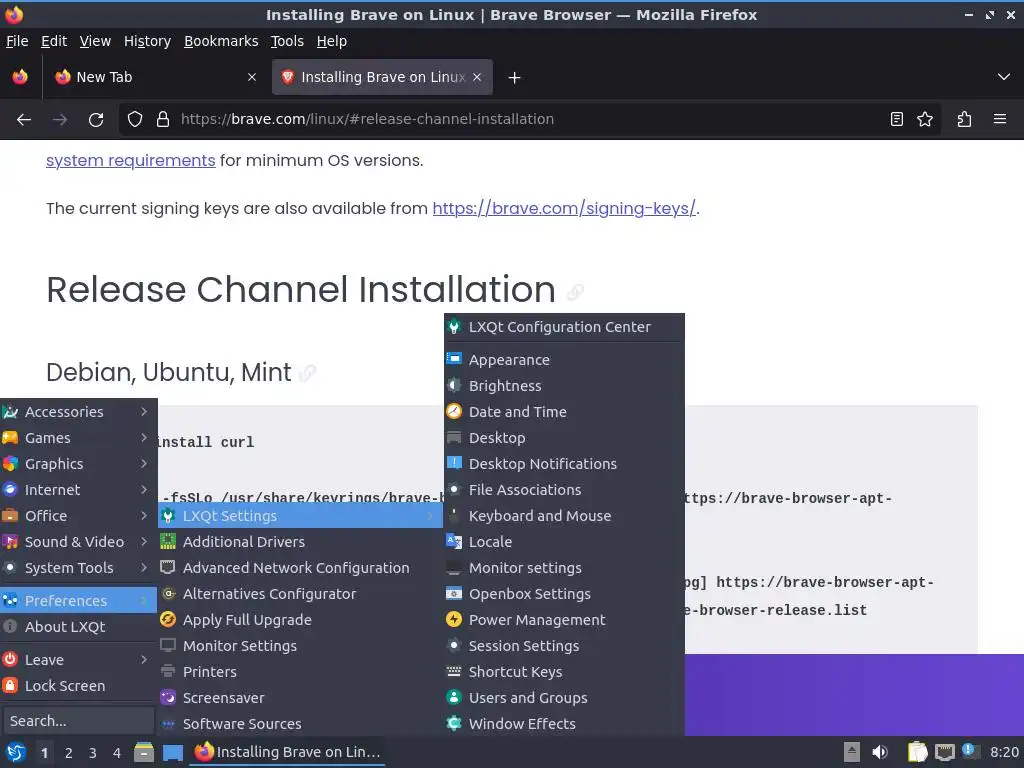This screenshot has width=1024, height=768.
Task: Close the Installing Brave on Linux tab
Action: (x=477, y=77)
